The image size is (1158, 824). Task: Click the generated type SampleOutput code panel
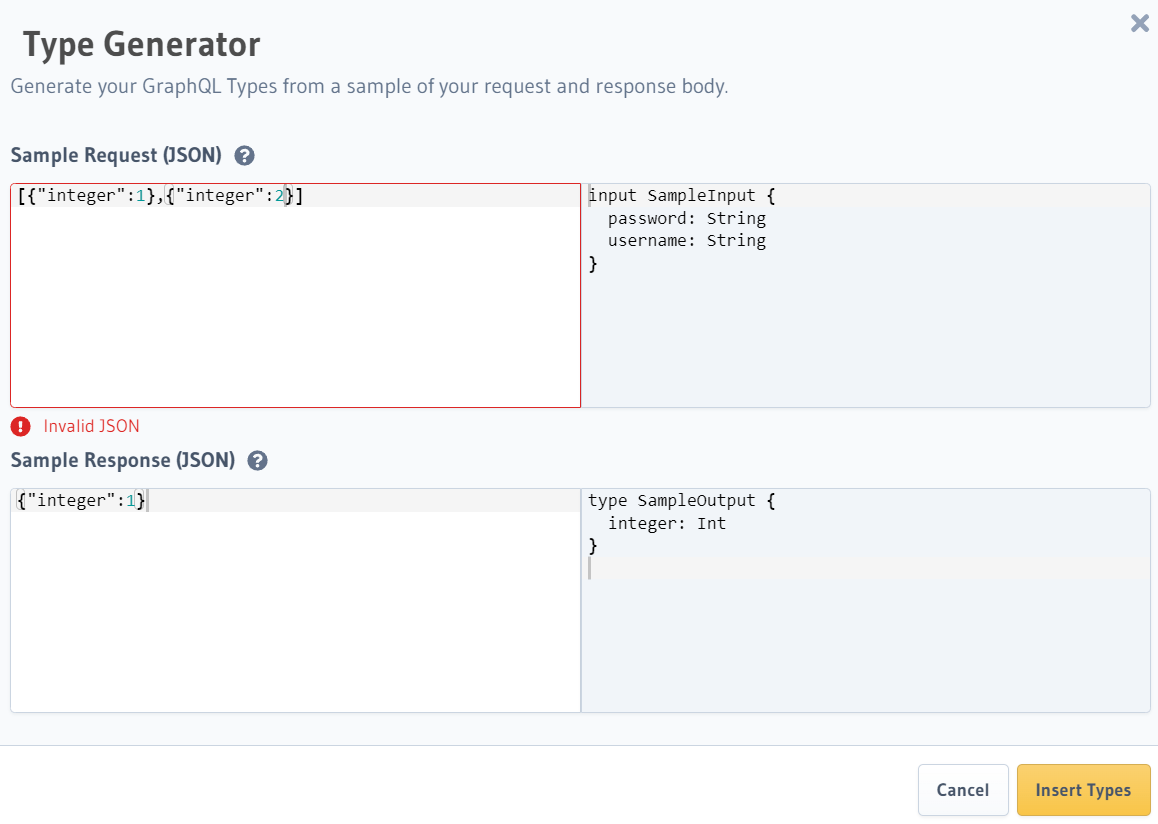click(865, 600)
